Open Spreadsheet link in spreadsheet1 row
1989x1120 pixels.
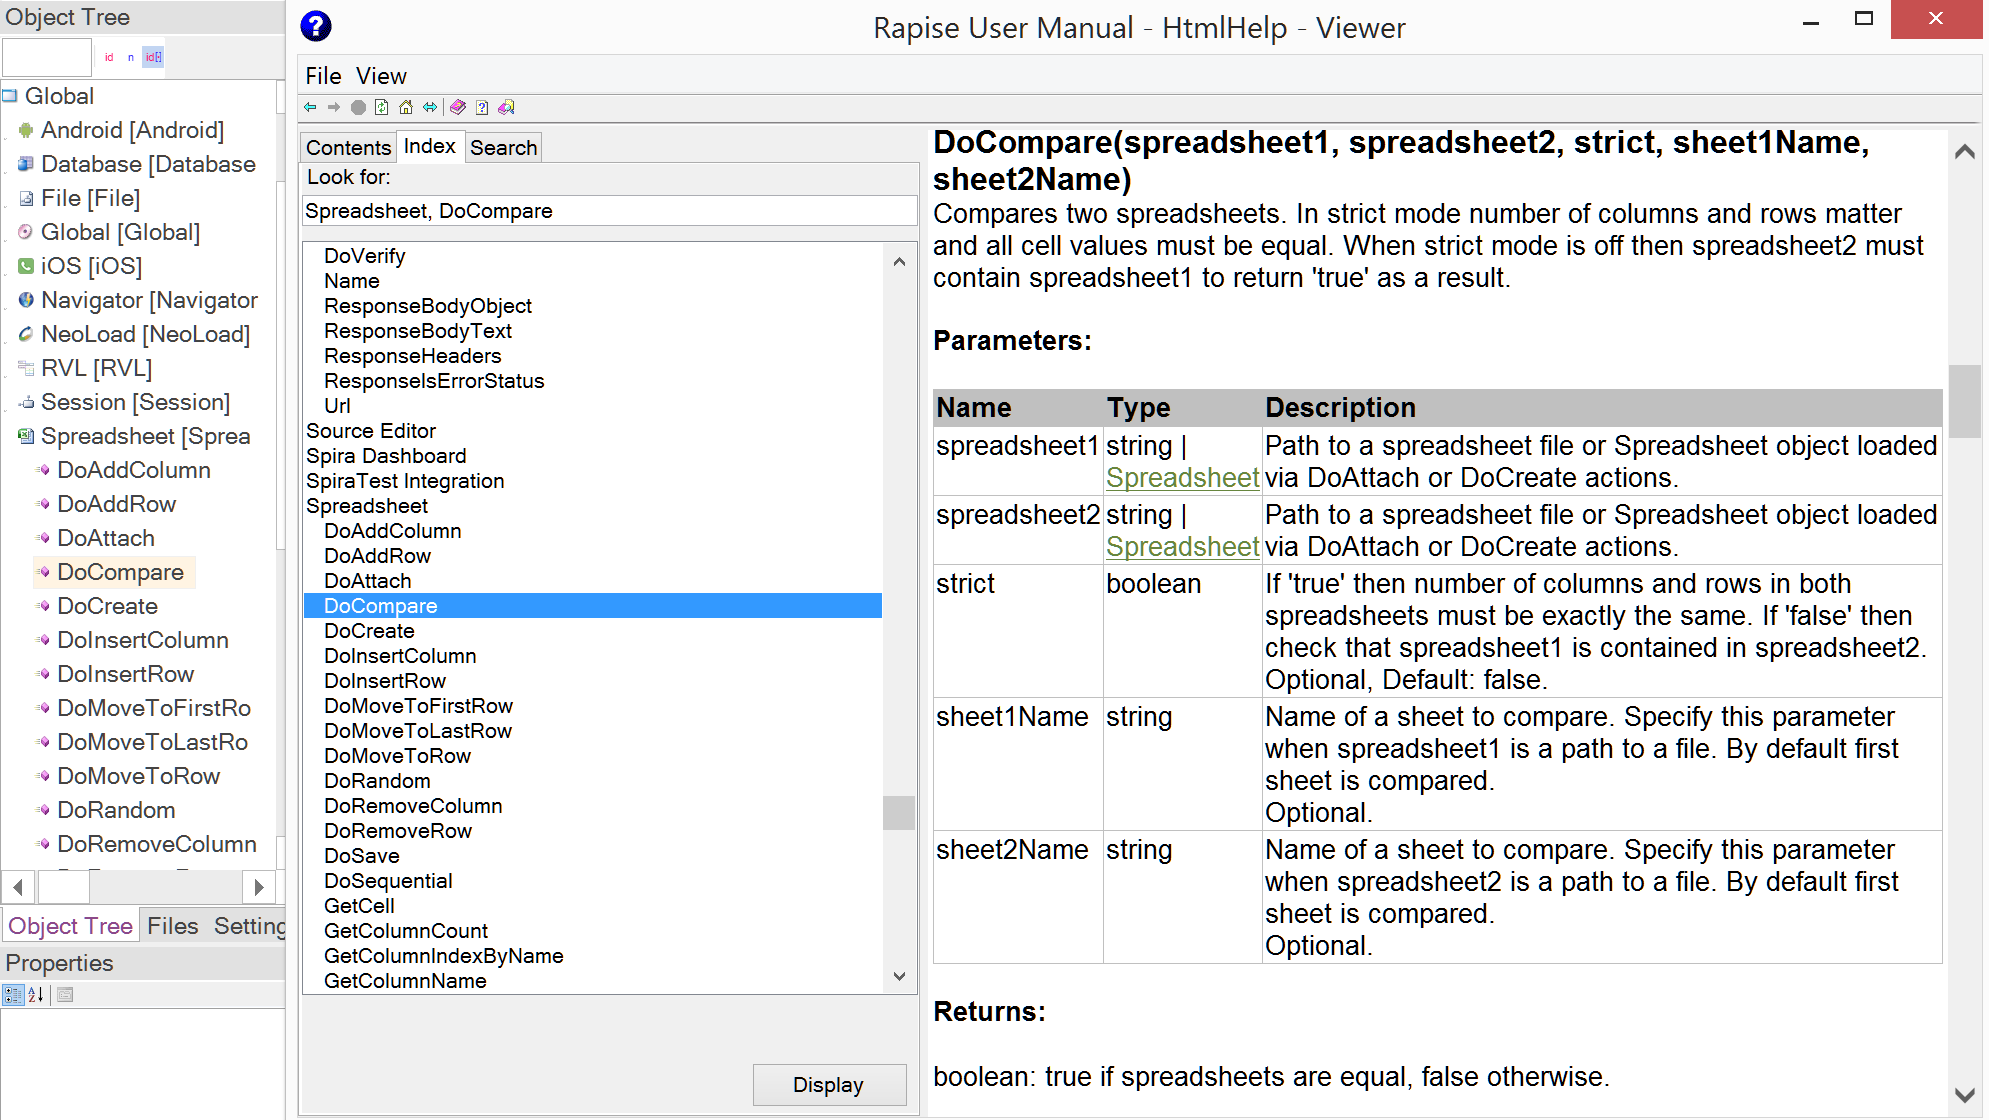click(x=1182, y=478)
